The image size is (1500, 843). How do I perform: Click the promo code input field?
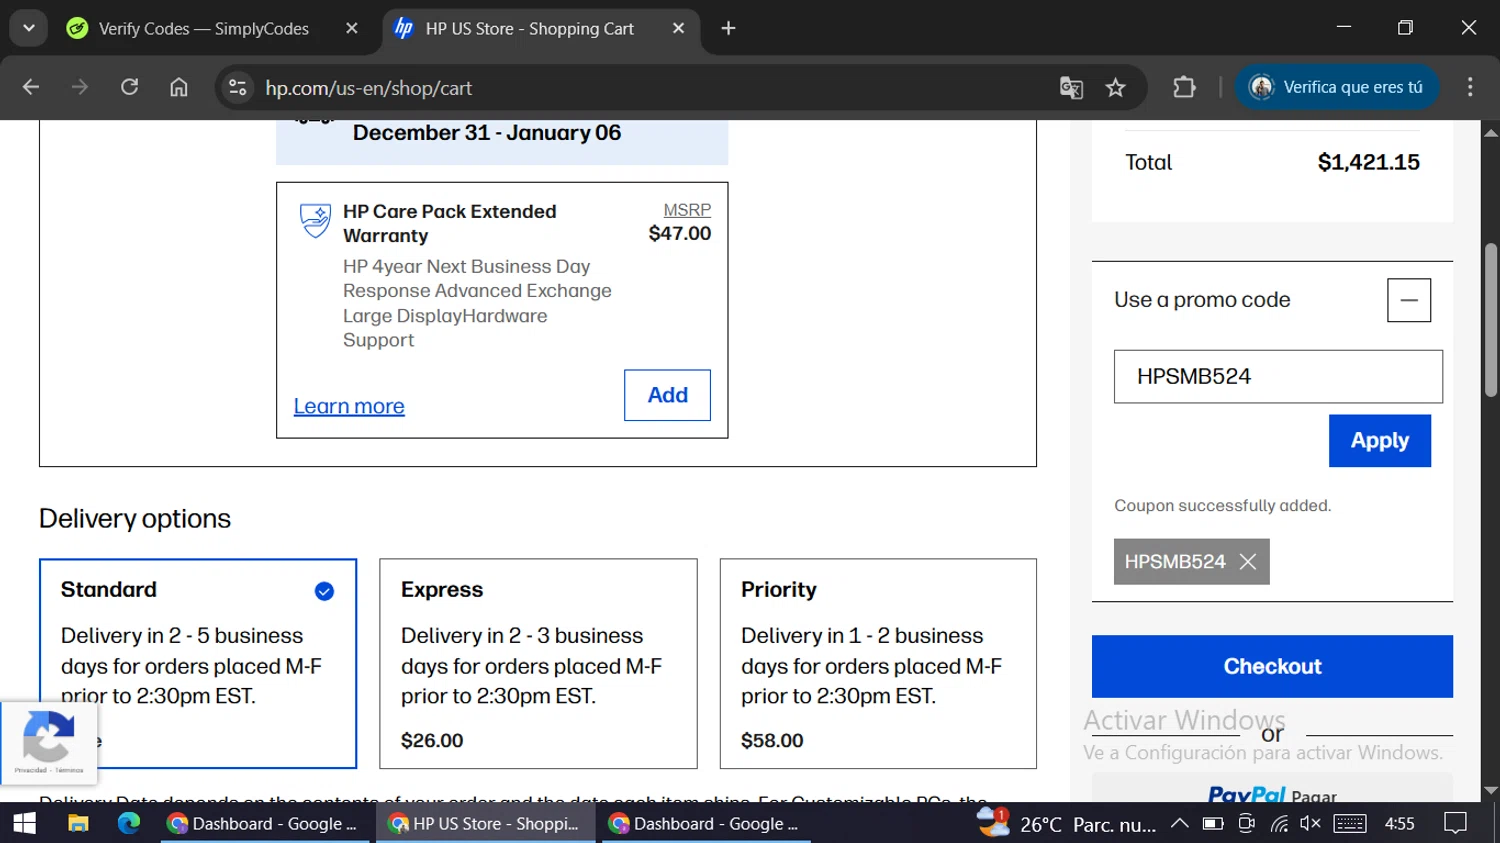(x=1278, y=377)
